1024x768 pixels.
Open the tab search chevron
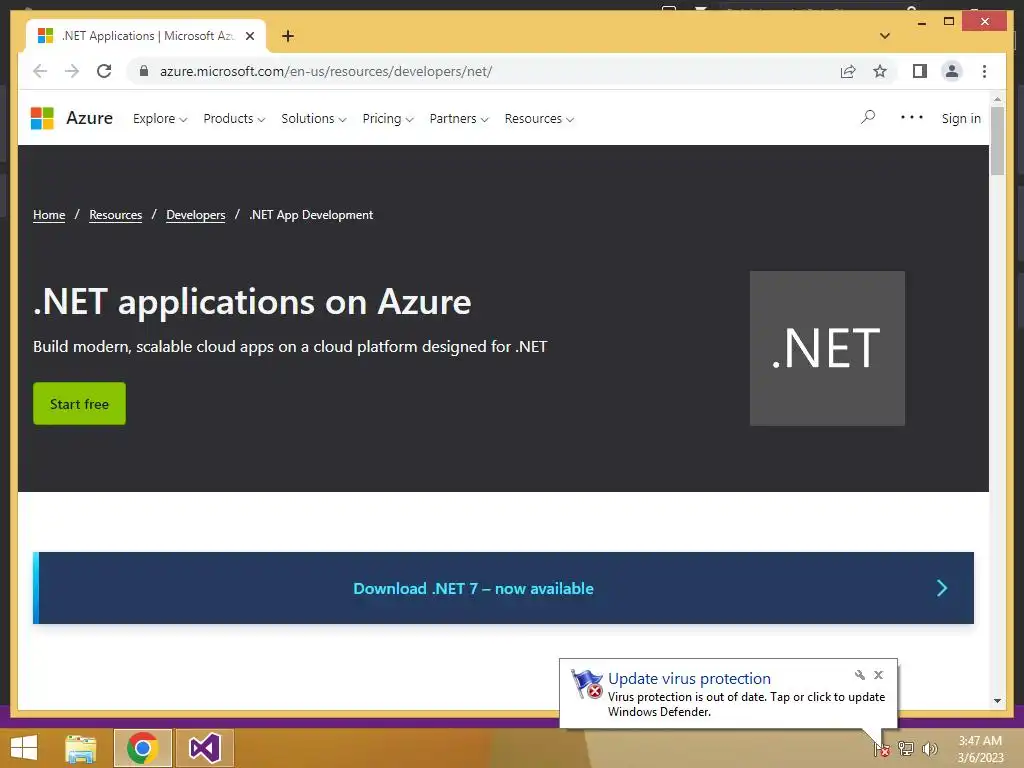tap(885, 36)
